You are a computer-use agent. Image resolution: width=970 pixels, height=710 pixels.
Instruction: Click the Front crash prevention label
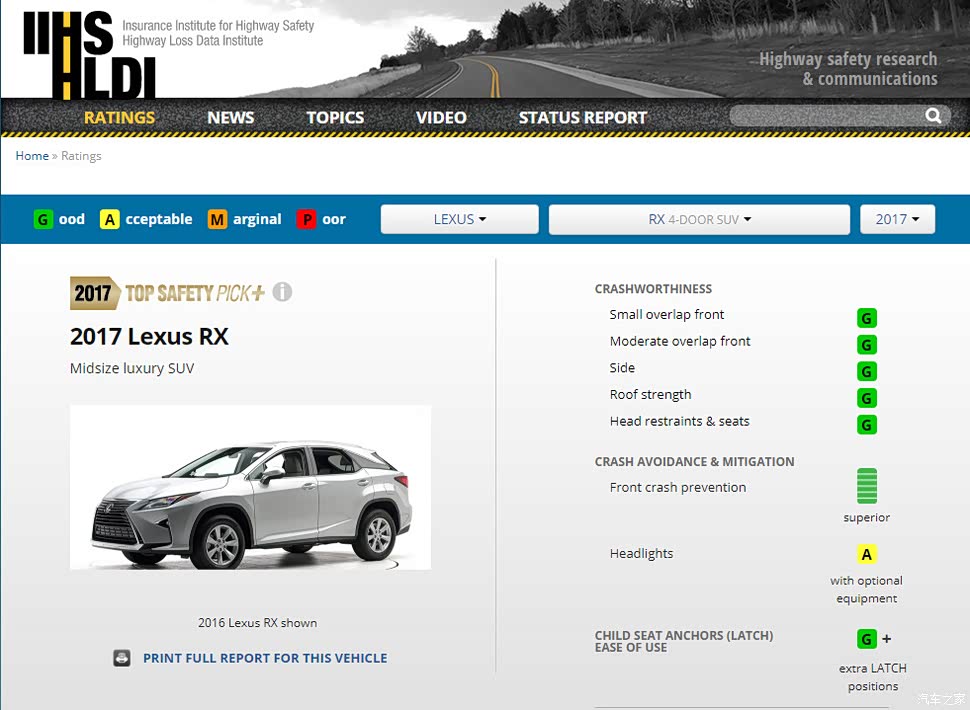click(677, 487)
